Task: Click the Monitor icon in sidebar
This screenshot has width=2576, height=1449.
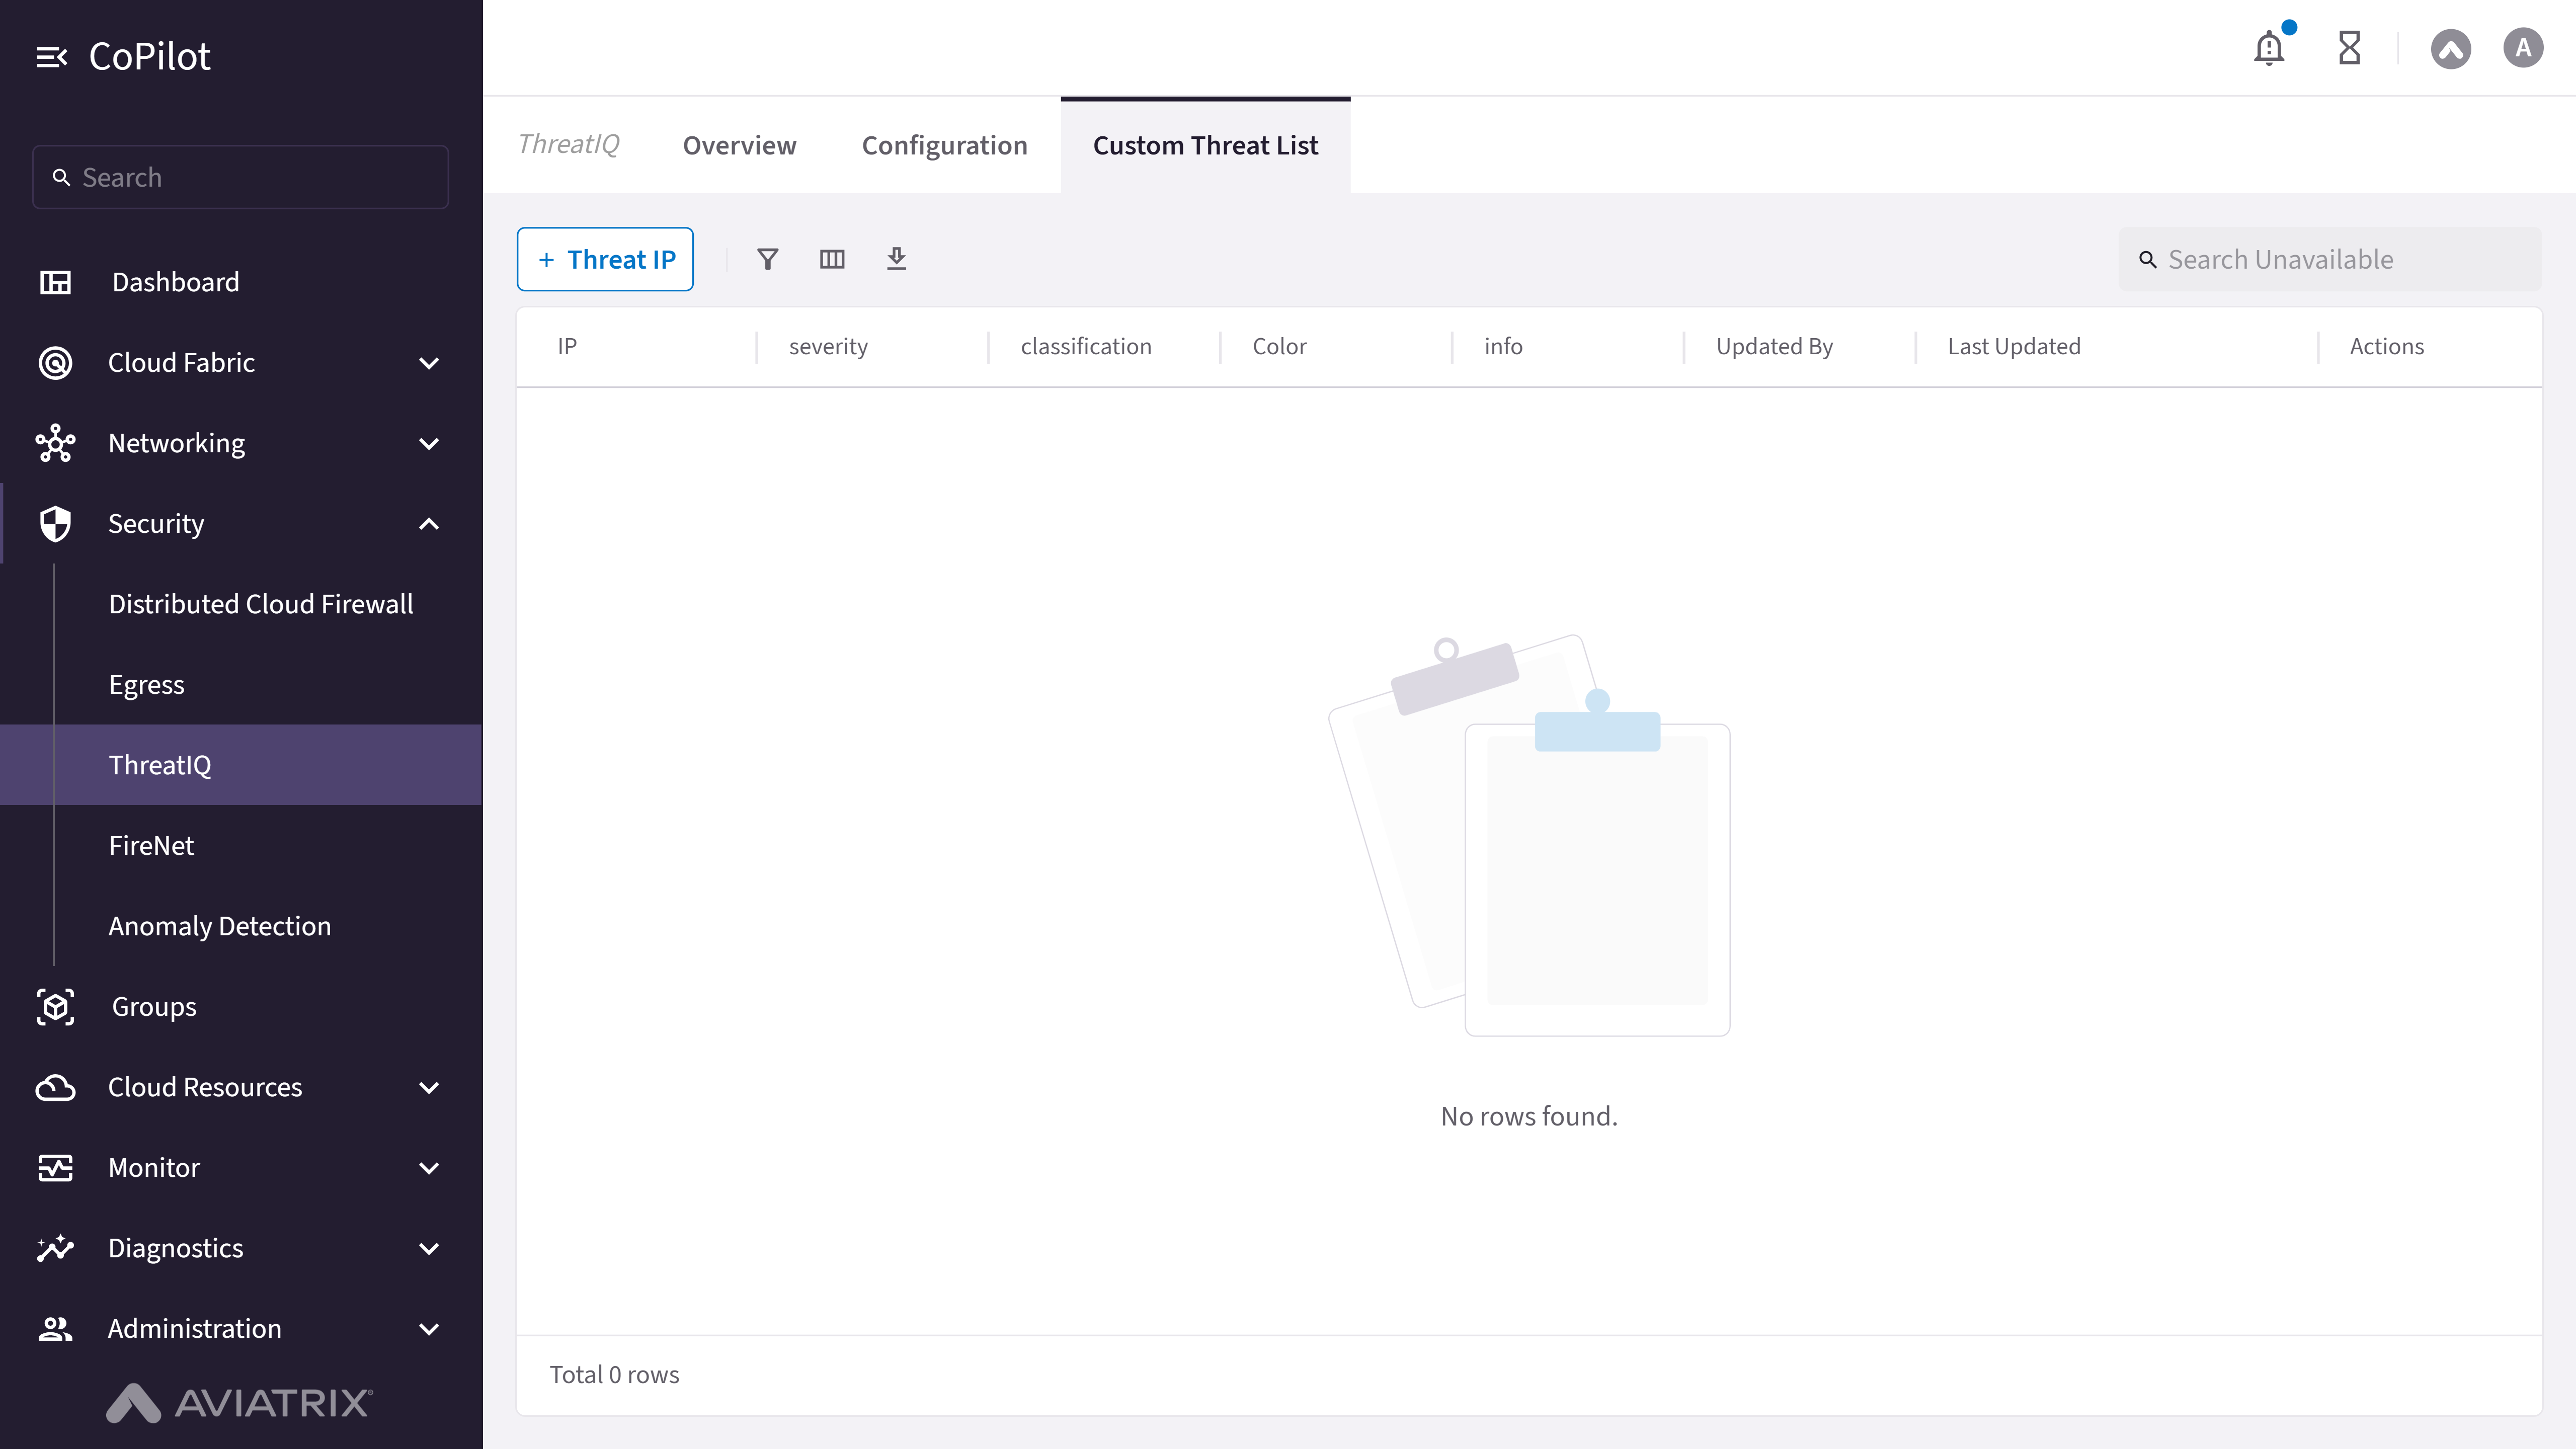Action: [x=55, y=1167]
